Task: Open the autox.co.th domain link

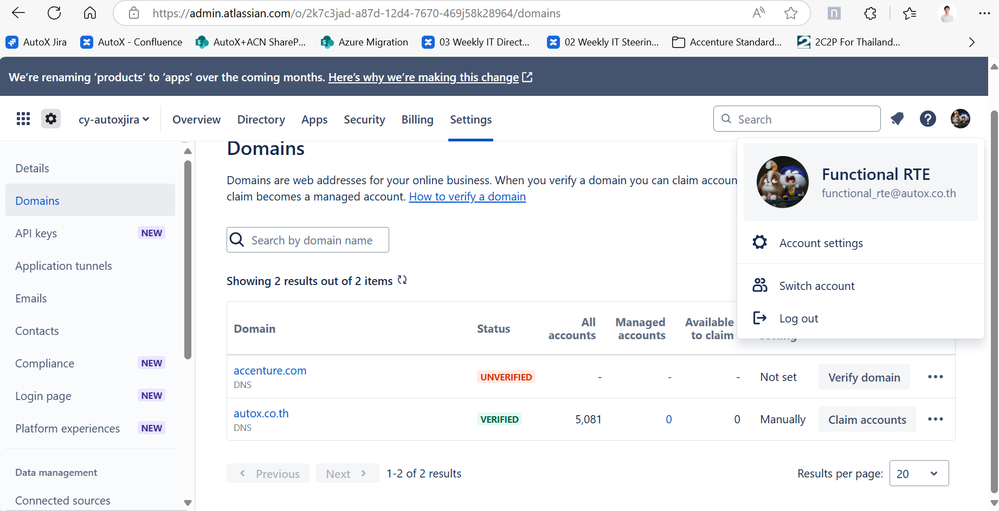Action: click(261, 413)
